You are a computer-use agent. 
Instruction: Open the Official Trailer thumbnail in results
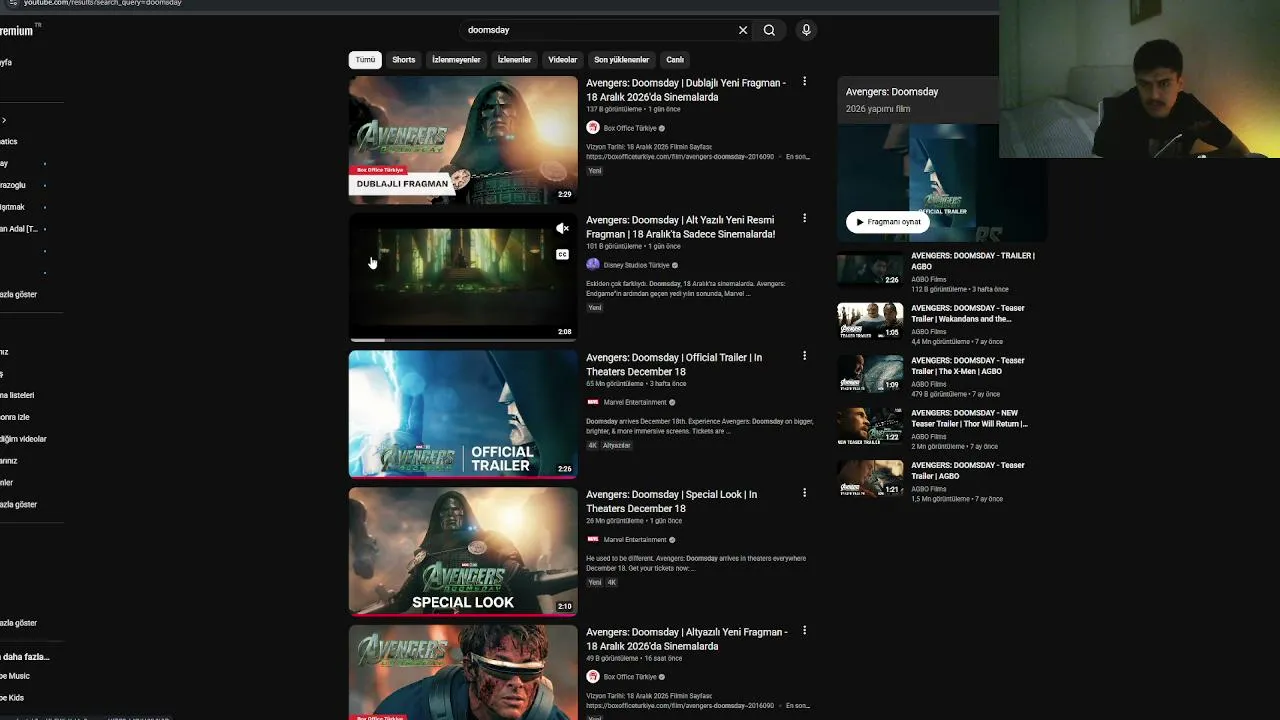point(463,414)
